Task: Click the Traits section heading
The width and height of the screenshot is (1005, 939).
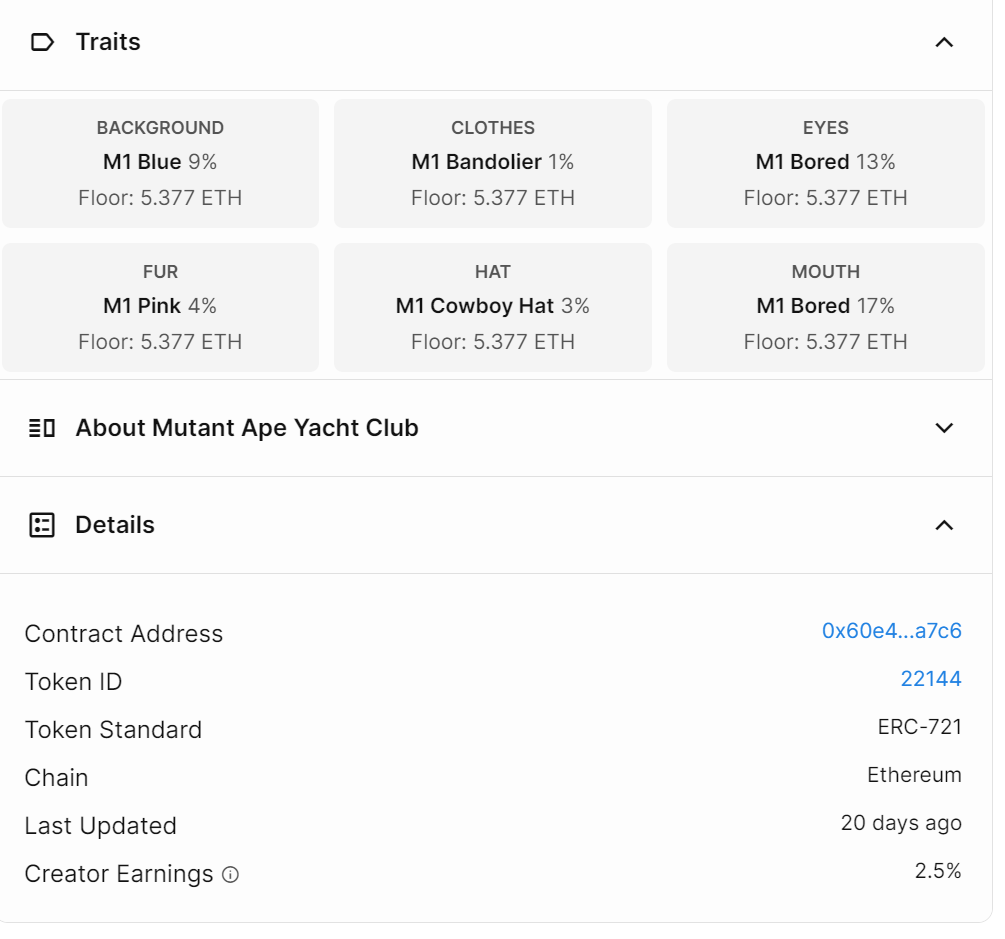Action: point(108,42)
